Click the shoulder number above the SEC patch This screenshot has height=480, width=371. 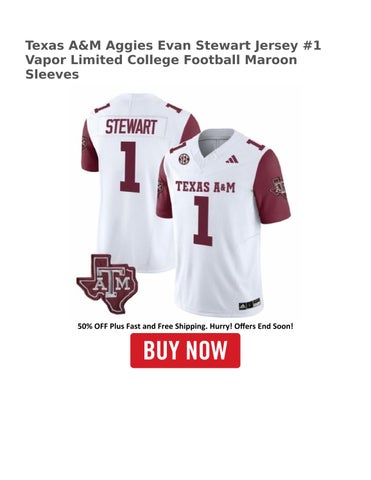coord(178,147)
